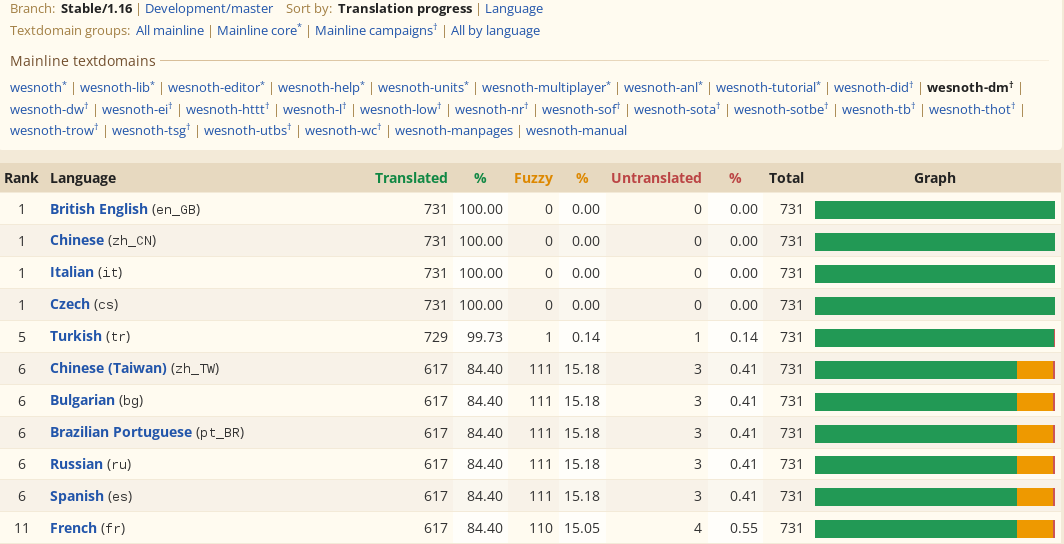Open the wesnoth-nr textdomain
This screenshot has width=1064, height=544.
coord(492,109)
